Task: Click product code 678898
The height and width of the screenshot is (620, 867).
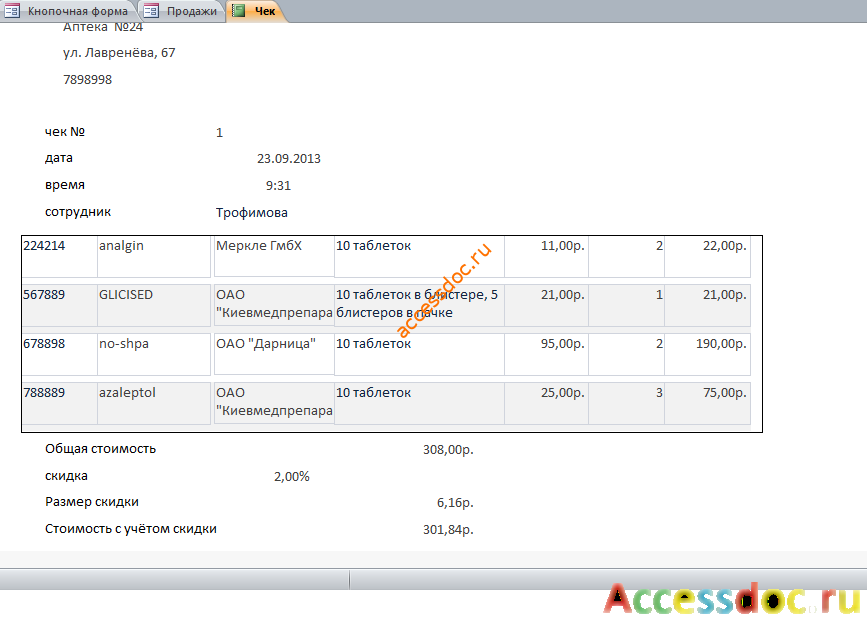Action: click(x=44, y=343)
